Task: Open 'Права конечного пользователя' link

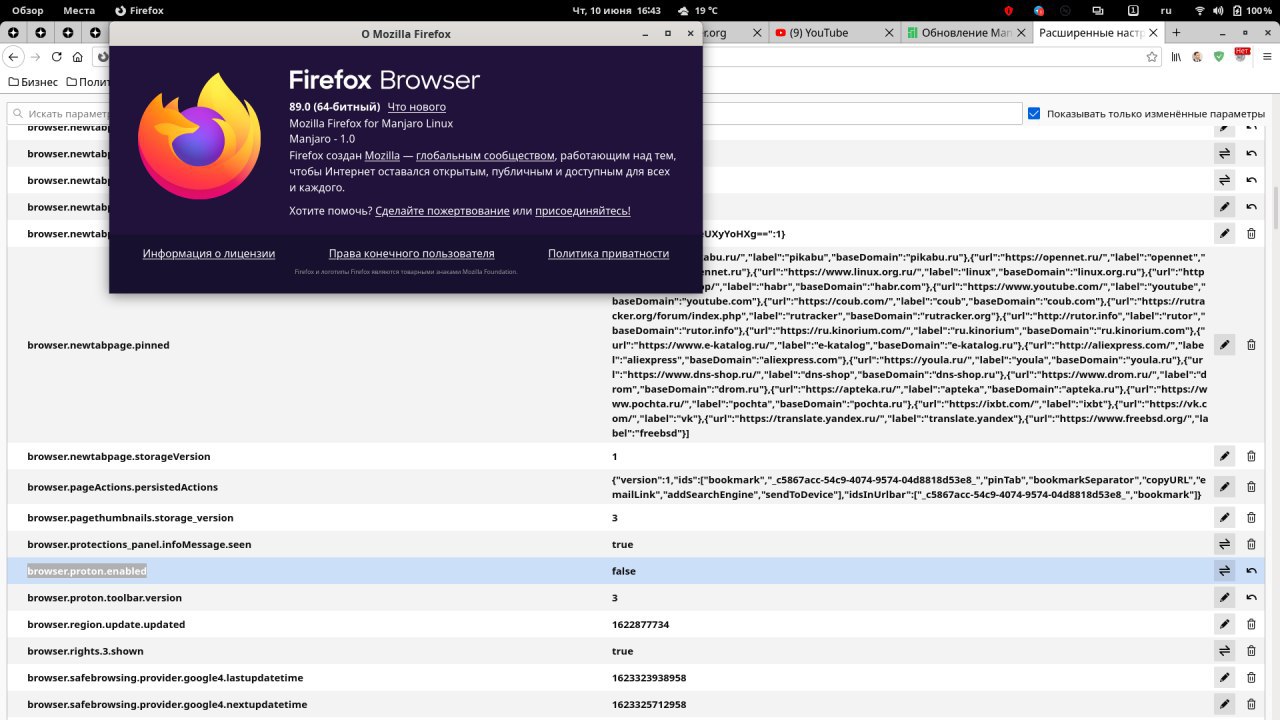Action: [411, 254]
